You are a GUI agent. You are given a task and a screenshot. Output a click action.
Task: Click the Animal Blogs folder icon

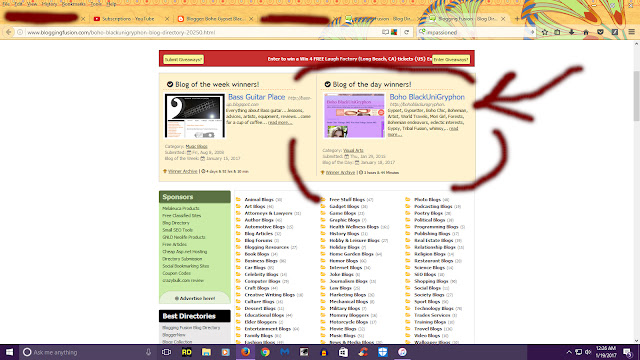tap(238, 200)
